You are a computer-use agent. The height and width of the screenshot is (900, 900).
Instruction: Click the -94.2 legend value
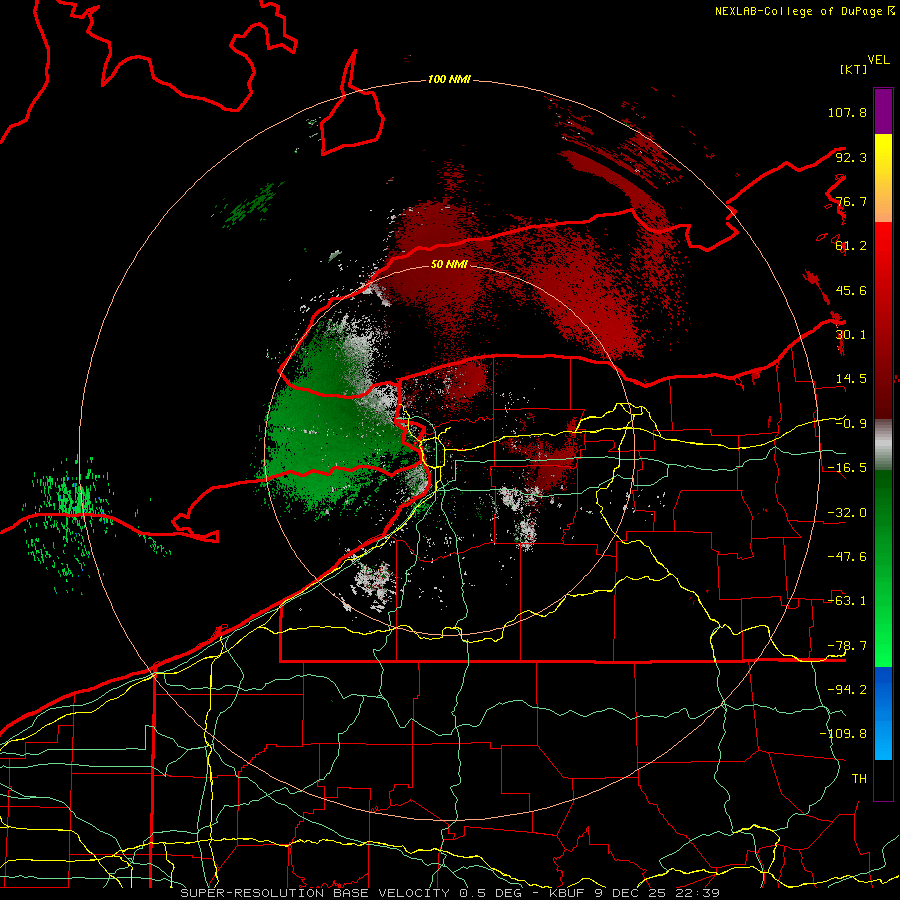coord(847,689)
